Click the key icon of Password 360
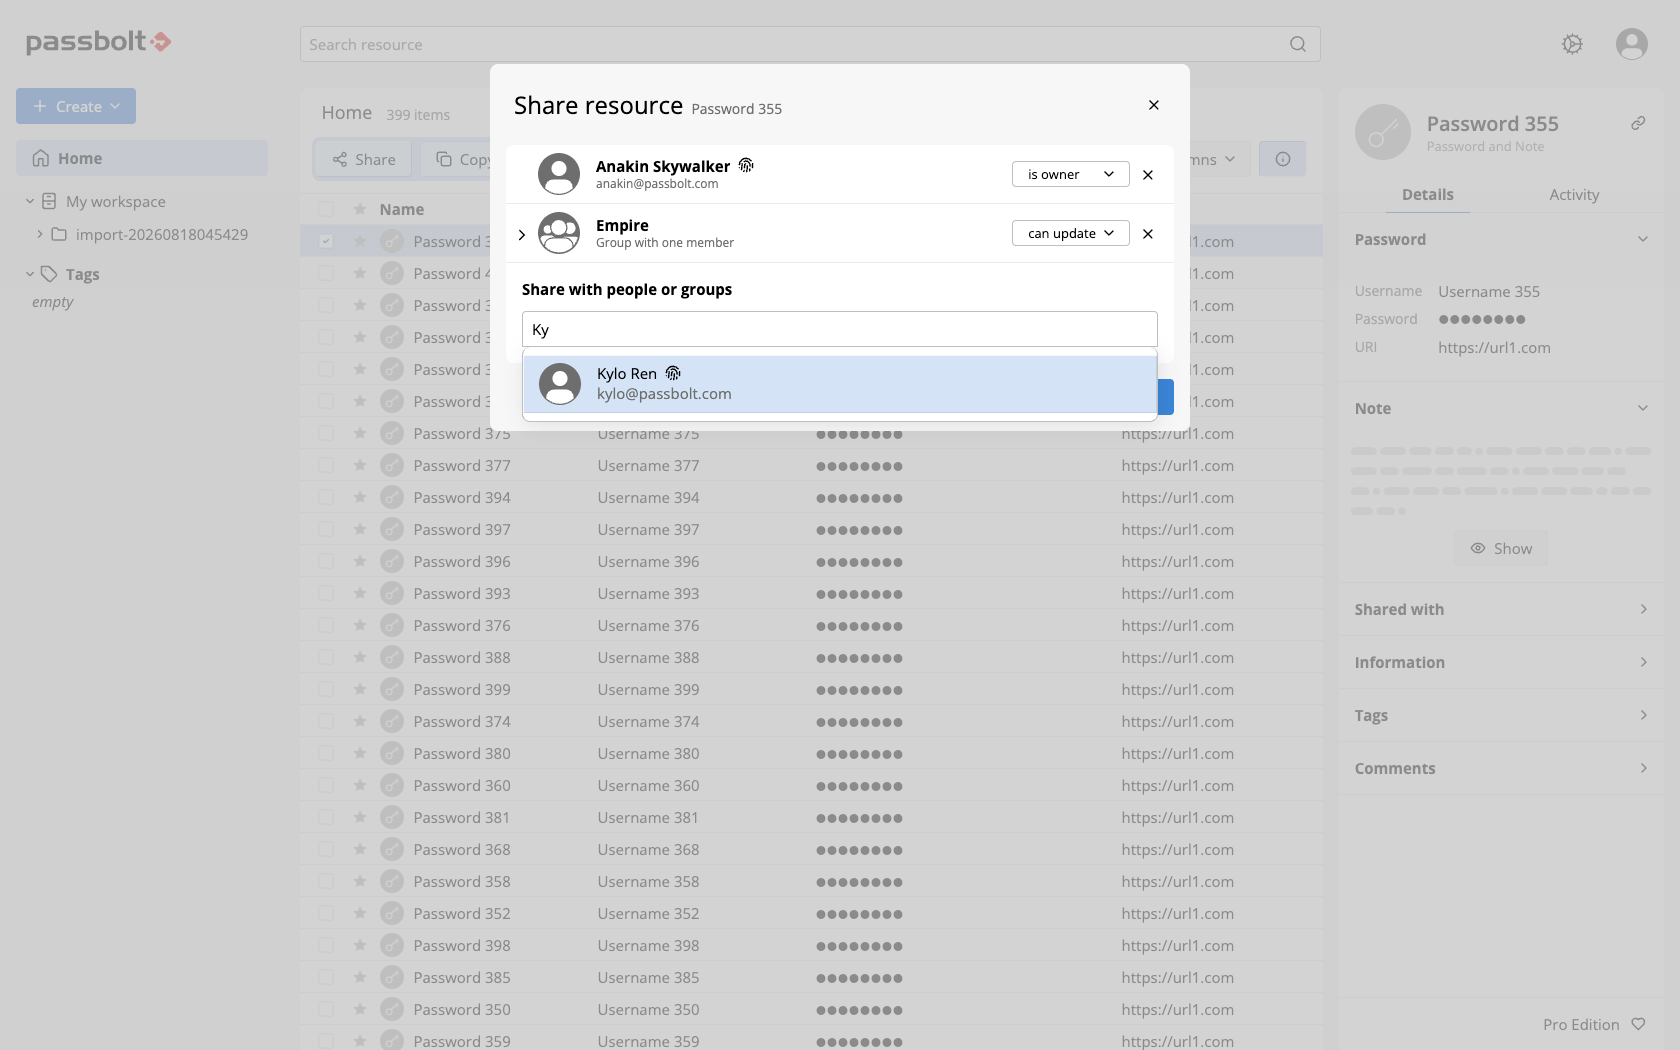 [x=392, y=785]
